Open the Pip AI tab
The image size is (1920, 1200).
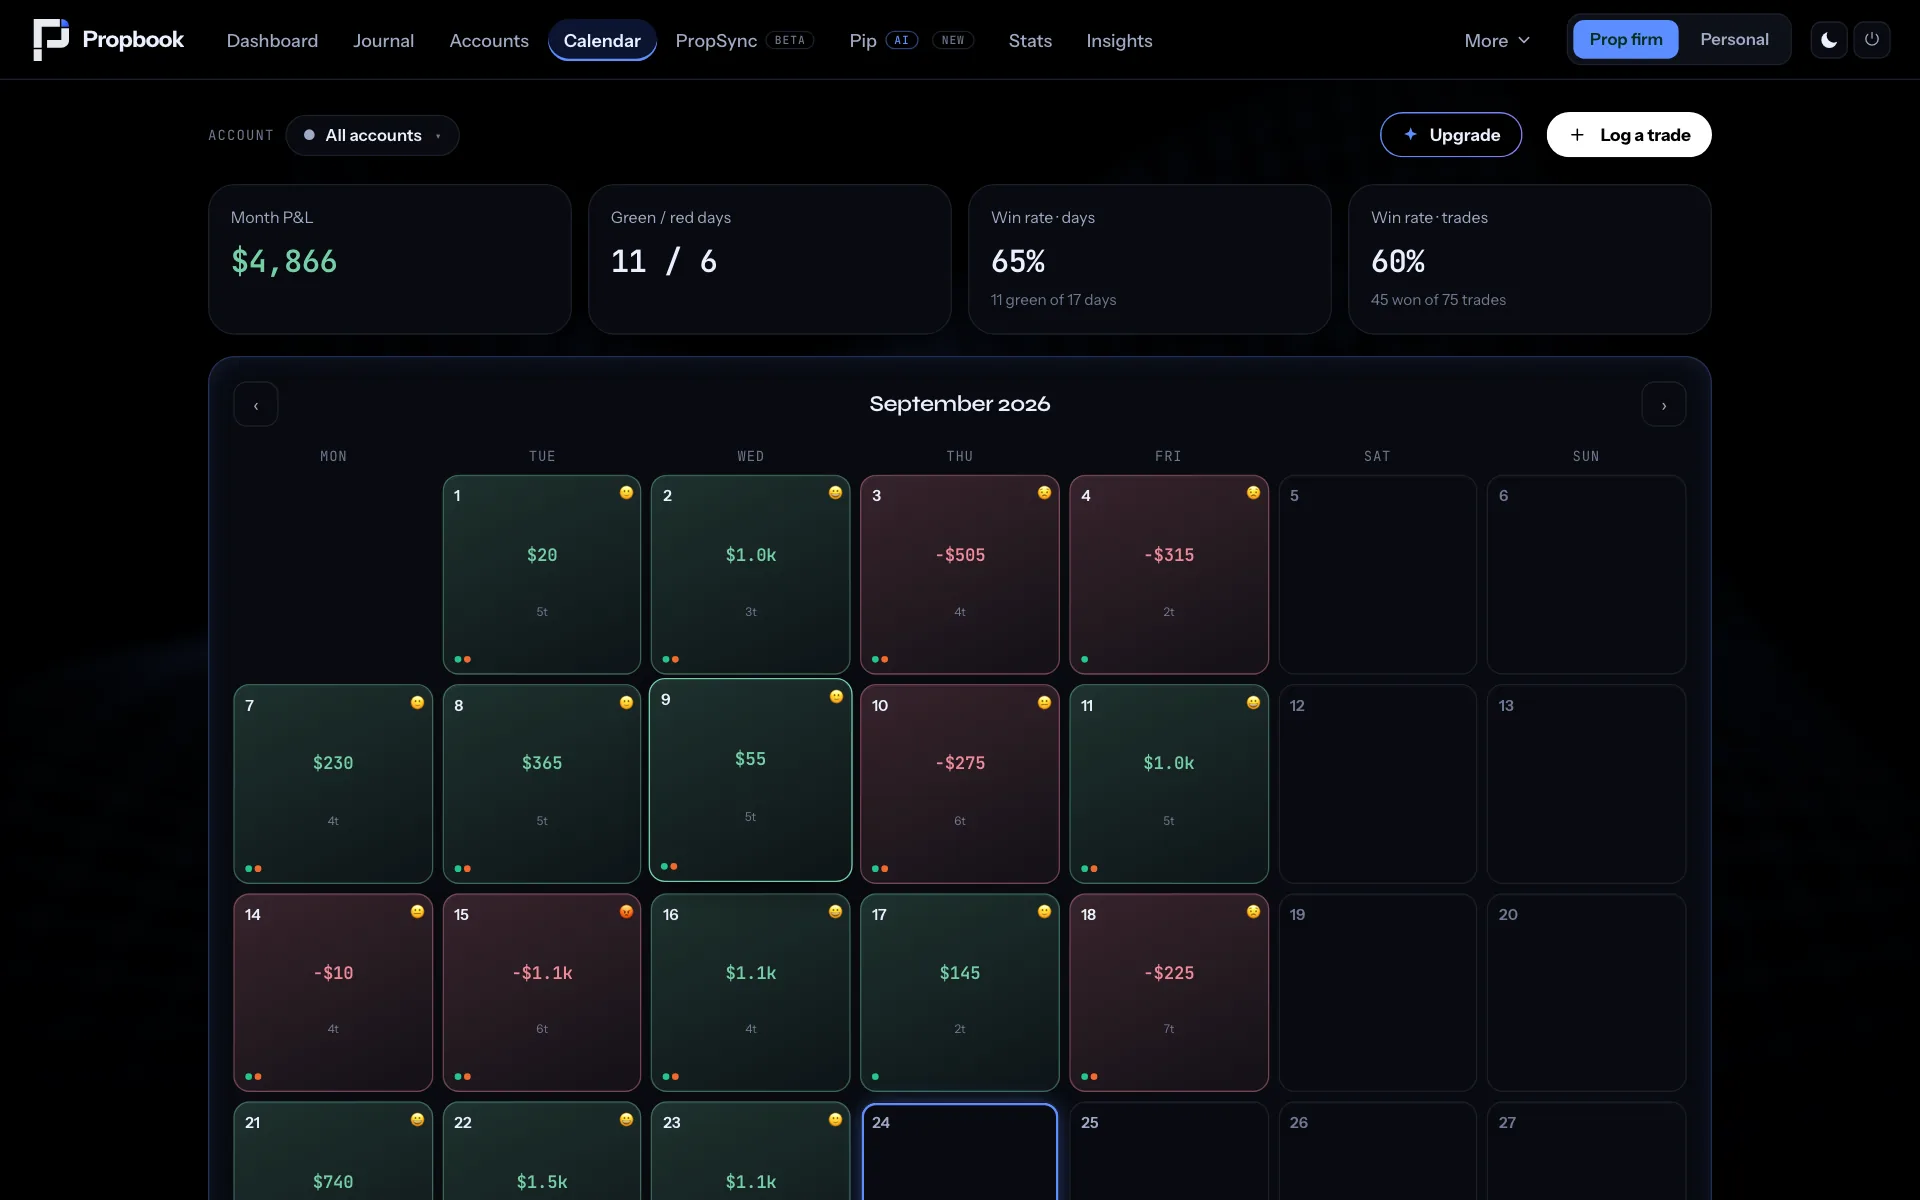pyautogui.click(x=911, y=41)
